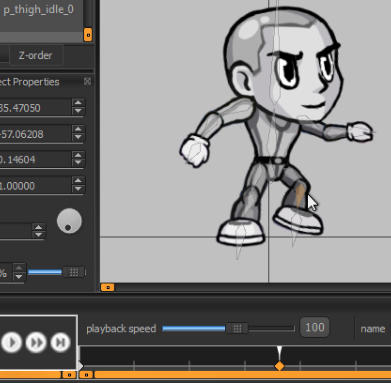Screen dimensions: 391x383
Task: Click the angle rotation dial
Action: pyautogui.click(x=69, y=221)
